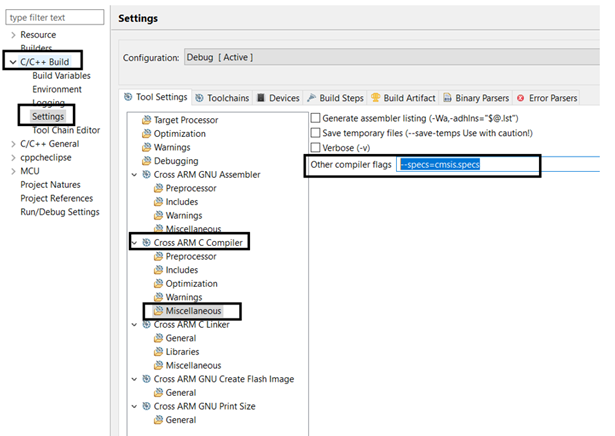Switch to the Toolchains tab
The width and height of the screenshot is (615, 436).
tap(222, 98)
